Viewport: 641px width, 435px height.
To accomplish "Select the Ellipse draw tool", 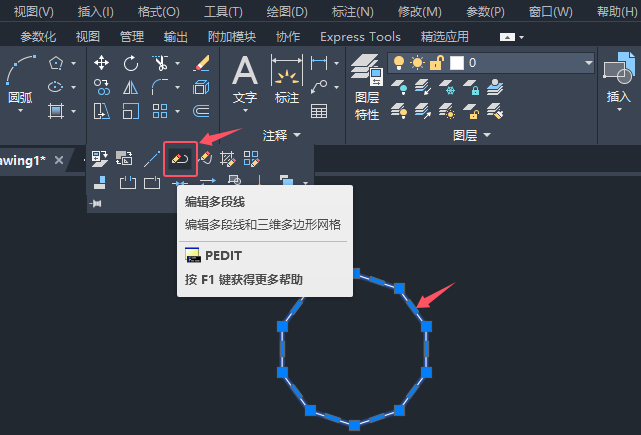I will [x=56, y=87].
